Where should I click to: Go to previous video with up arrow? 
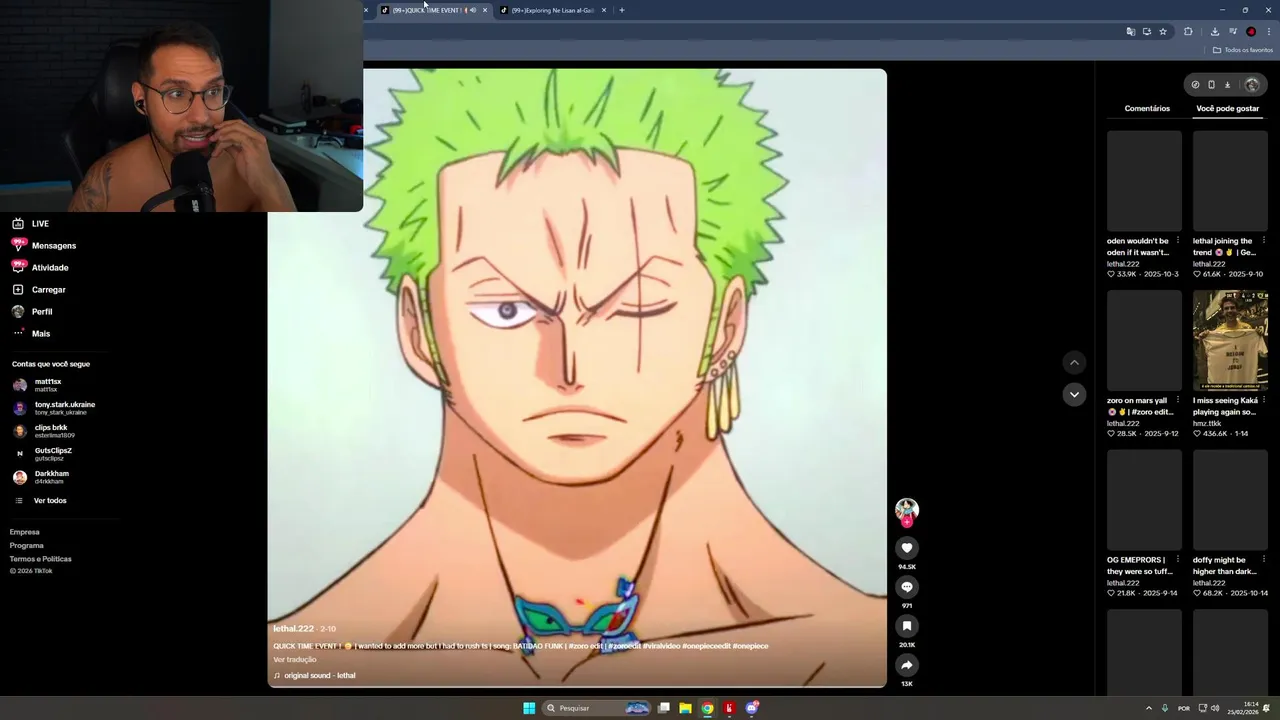pyautogui.click(x=1074, y=362)
